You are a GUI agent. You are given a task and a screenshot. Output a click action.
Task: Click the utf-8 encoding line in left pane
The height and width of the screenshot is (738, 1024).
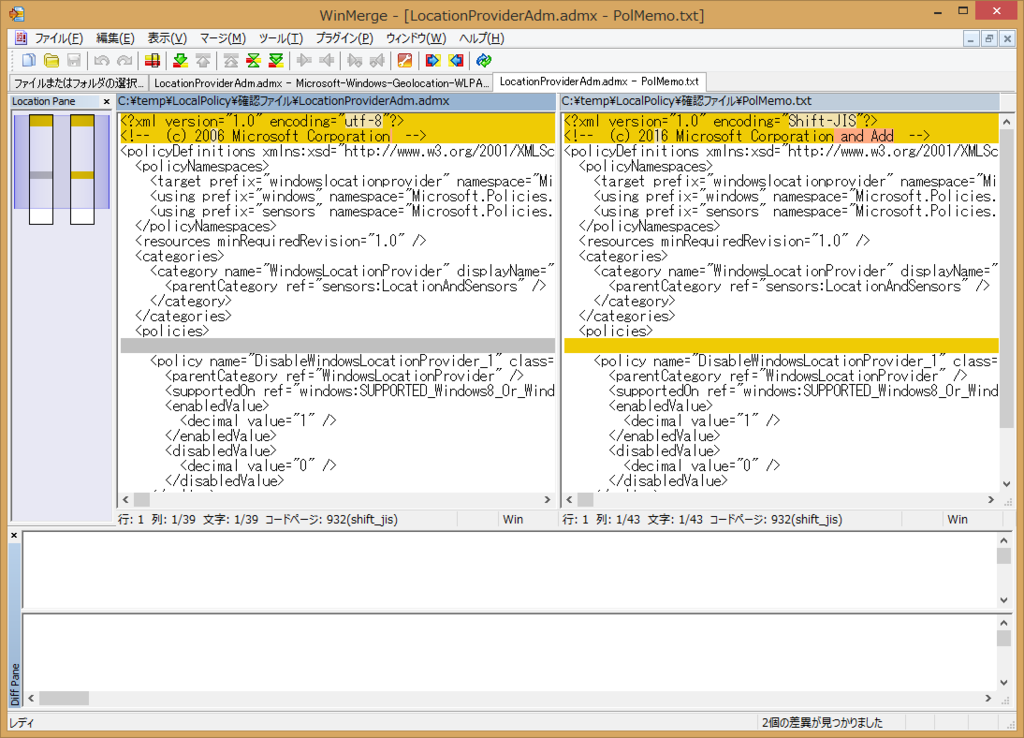pos(338,121)
